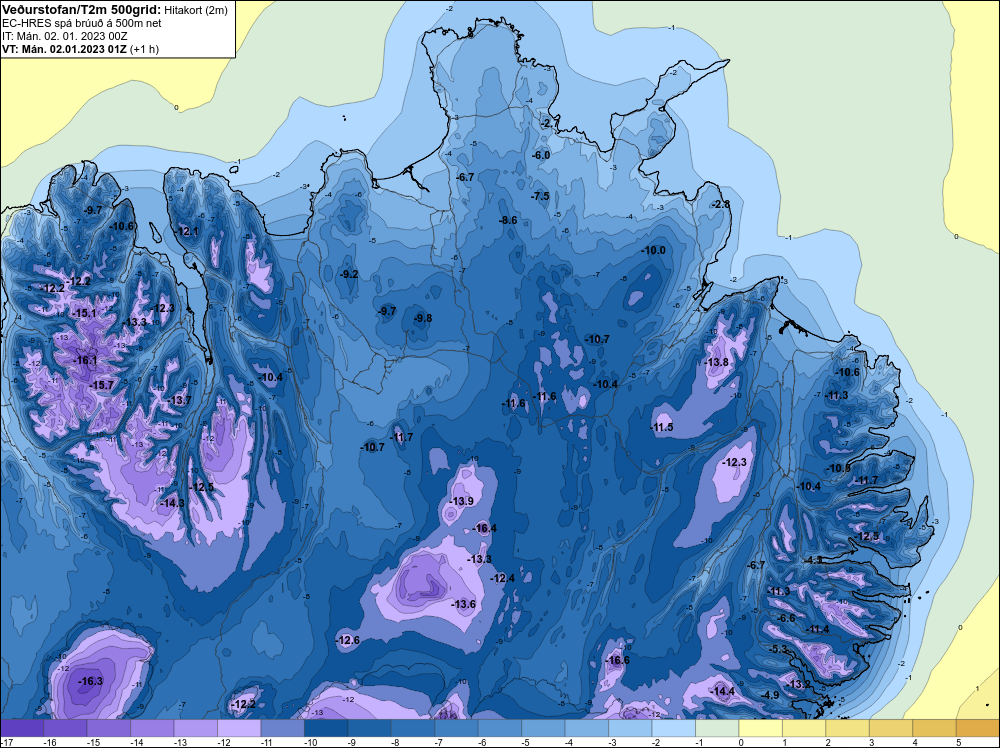The height and width of the screenshot is (748, 1000).
Task: Click the 5 label at the colour scale end
Action: point(959,742)
